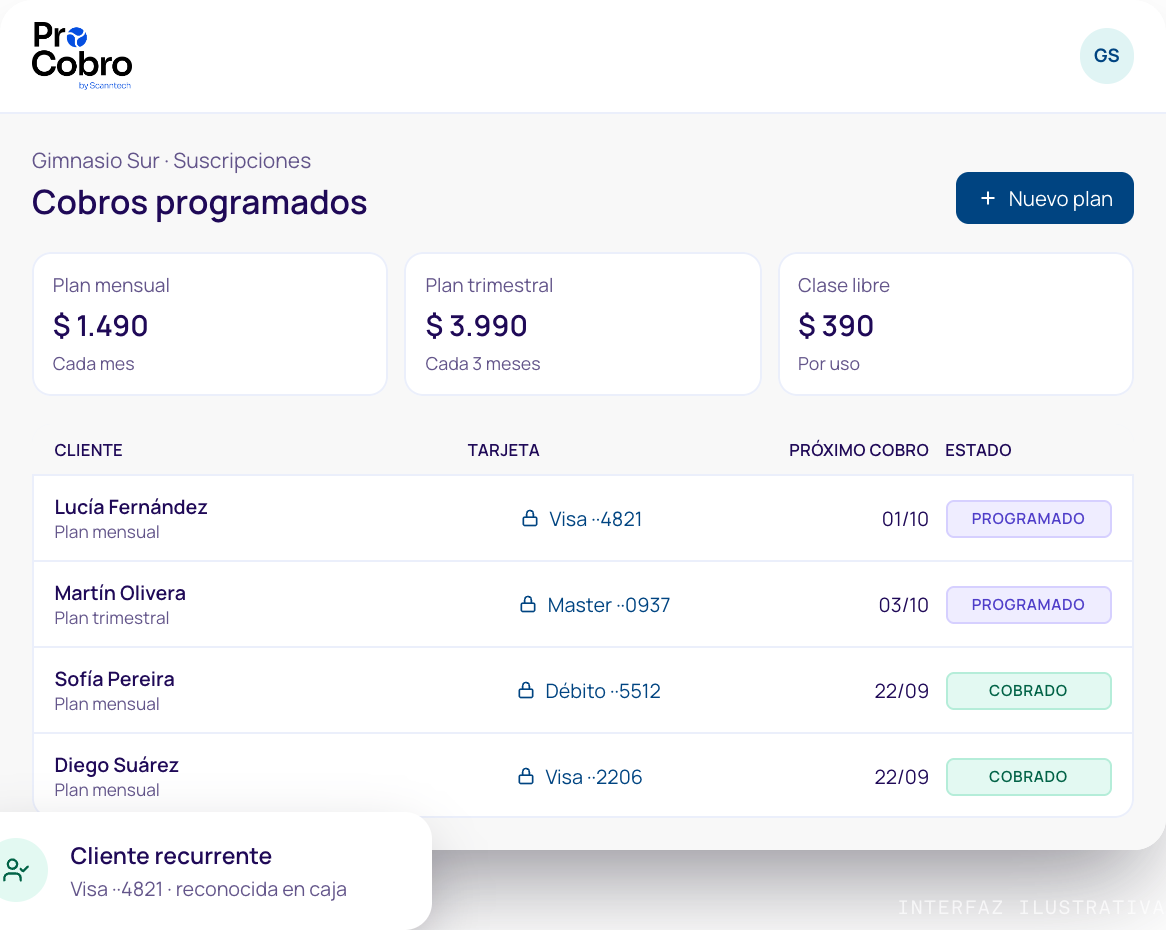Click the Master ··0937 card text
Screen dimensions: 1166x930
click(x=608, y=605)
